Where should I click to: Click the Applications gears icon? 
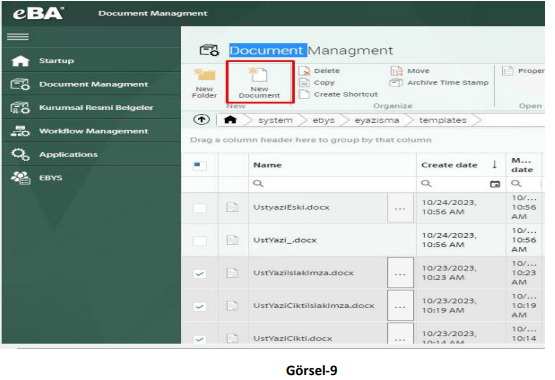pos(20,154)
